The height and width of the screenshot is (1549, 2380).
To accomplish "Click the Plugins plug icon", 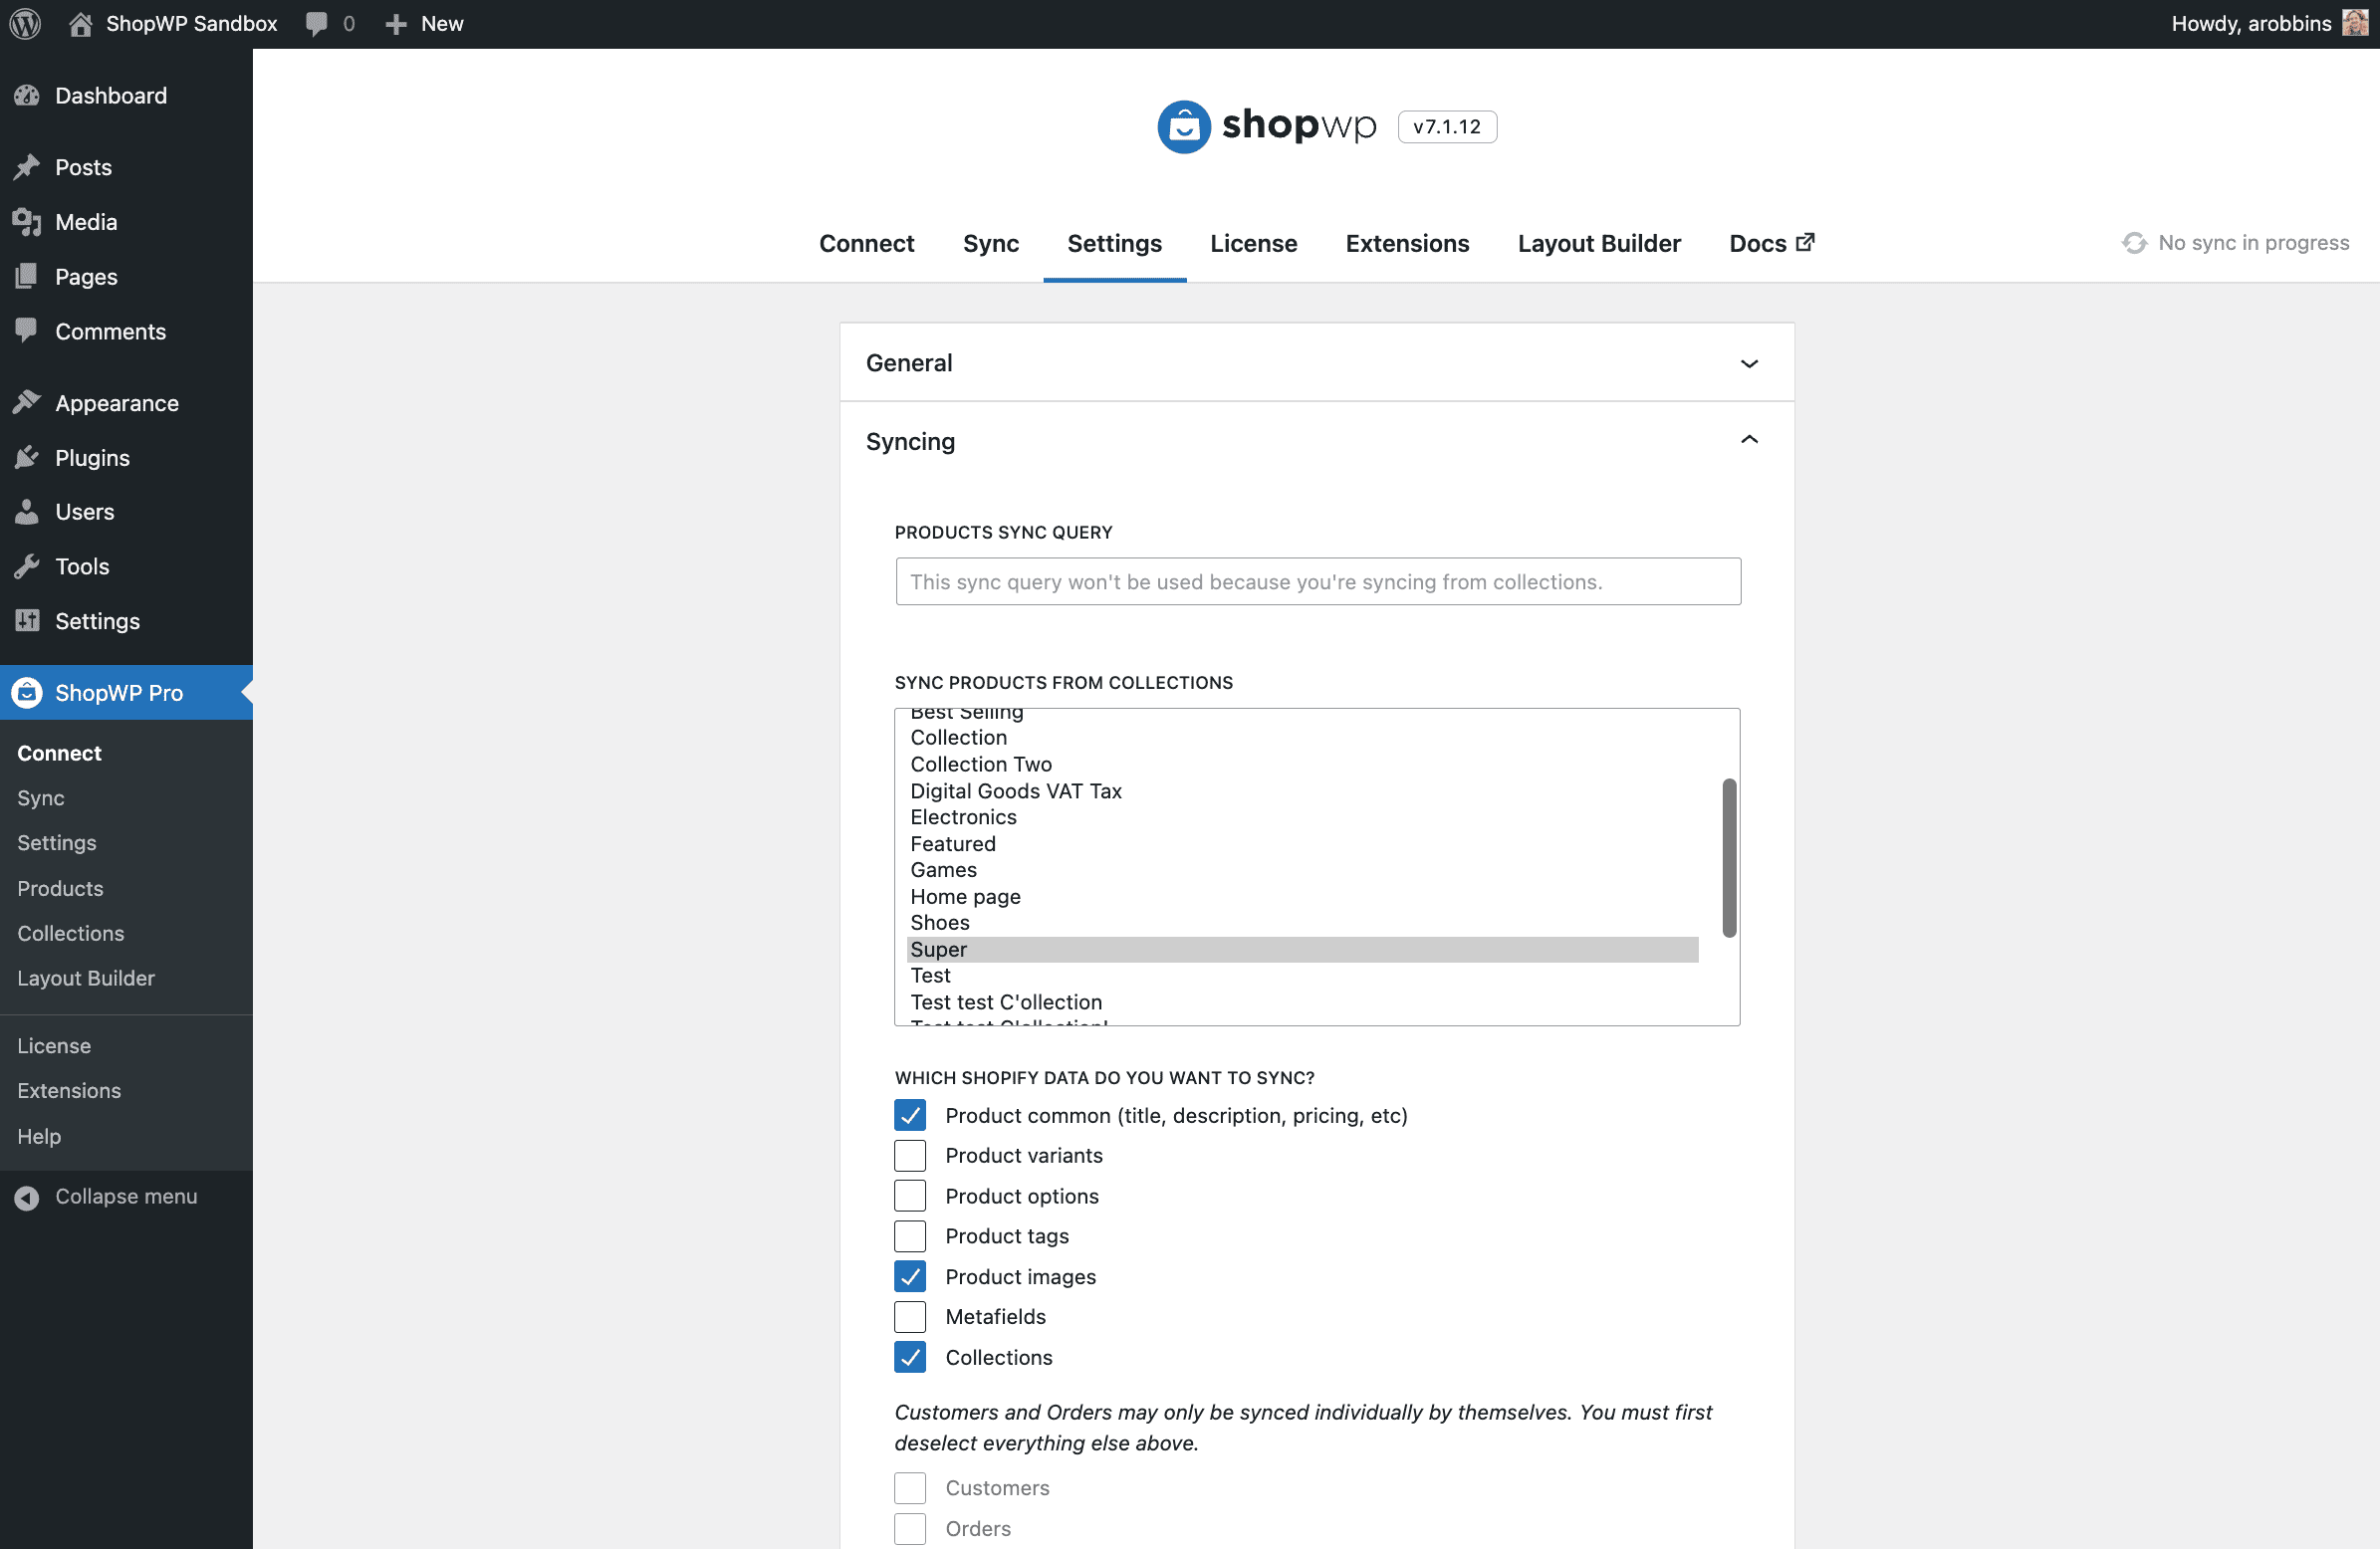I will click(x=27, y=458).
